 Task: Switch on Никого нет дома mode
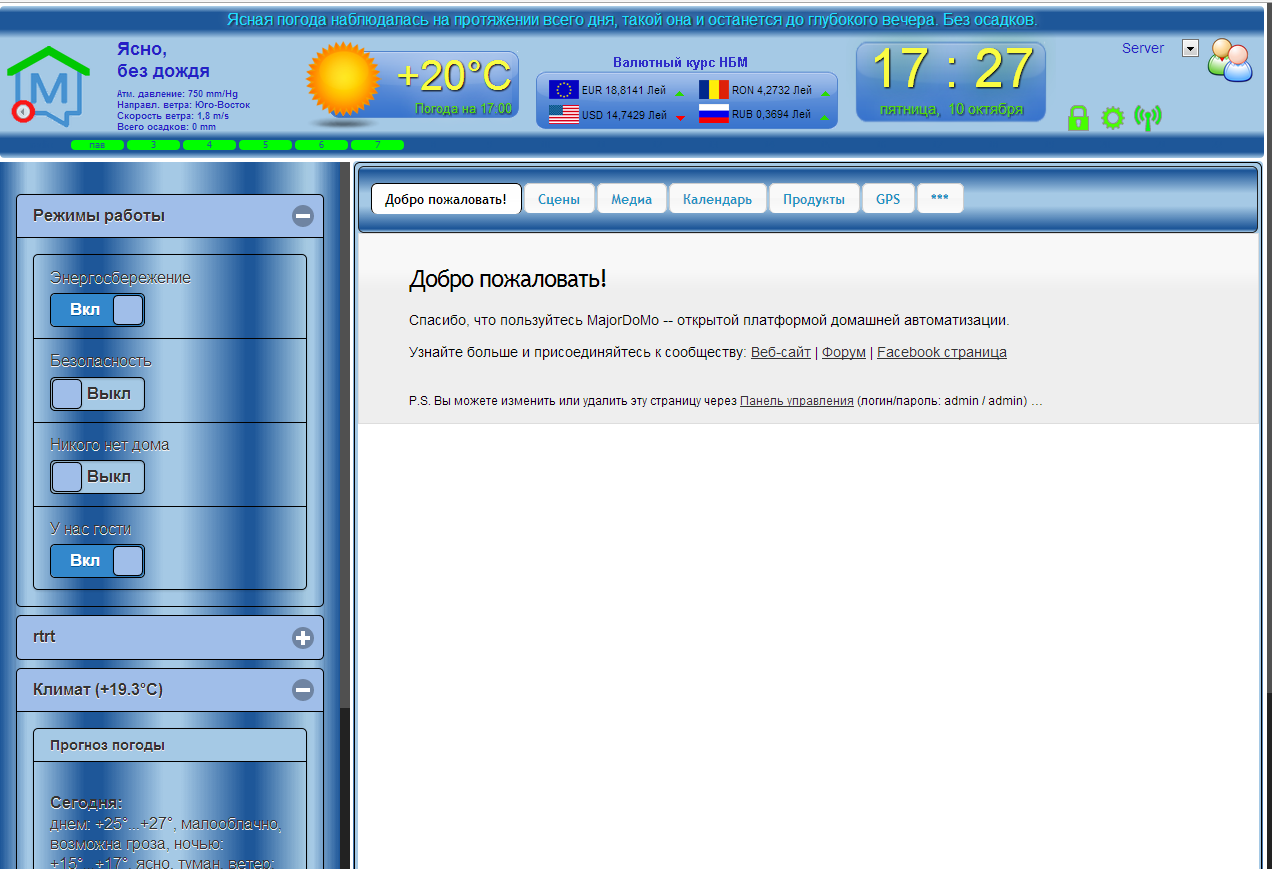(x=97, y=477)
